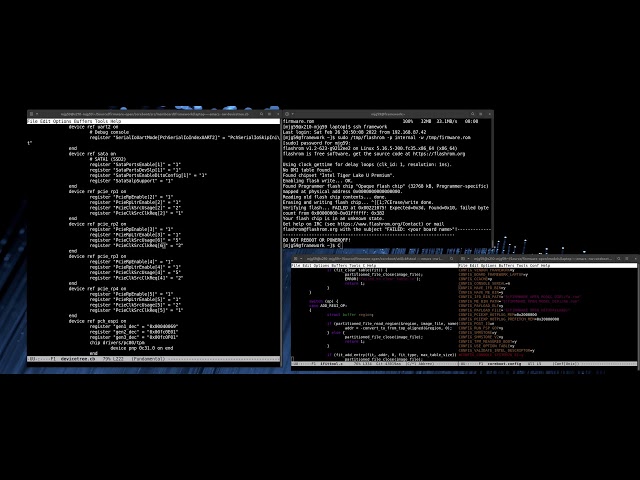The image size is (640, 480).
Task: Click new tab icon in framework ssh terminal
Action: pyautogui.click(x=287, y=114)
